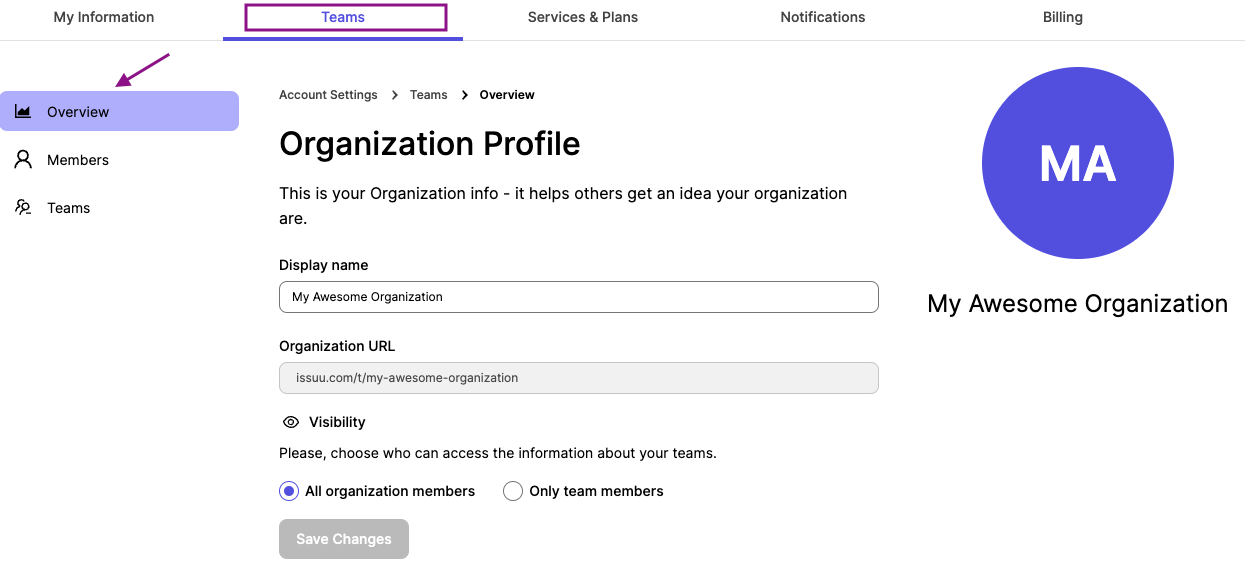Image resolution: width=1245 pixels, height=568 pixels.
Task: Open the My Information tab
Action: point(104,17)
